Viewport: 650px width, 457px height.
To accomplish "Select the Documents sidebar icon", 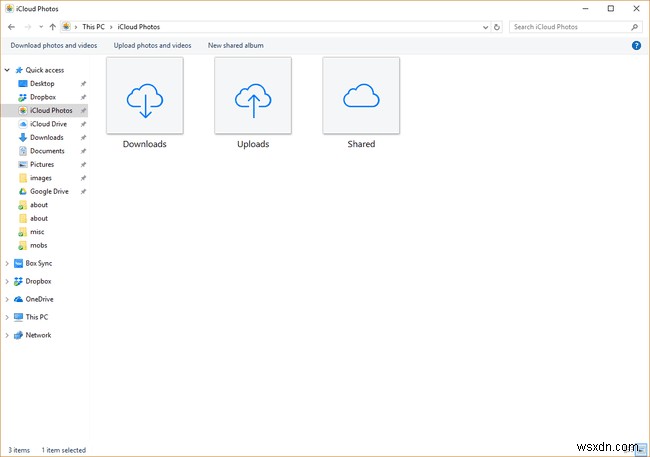I will (x=23, y=151).
